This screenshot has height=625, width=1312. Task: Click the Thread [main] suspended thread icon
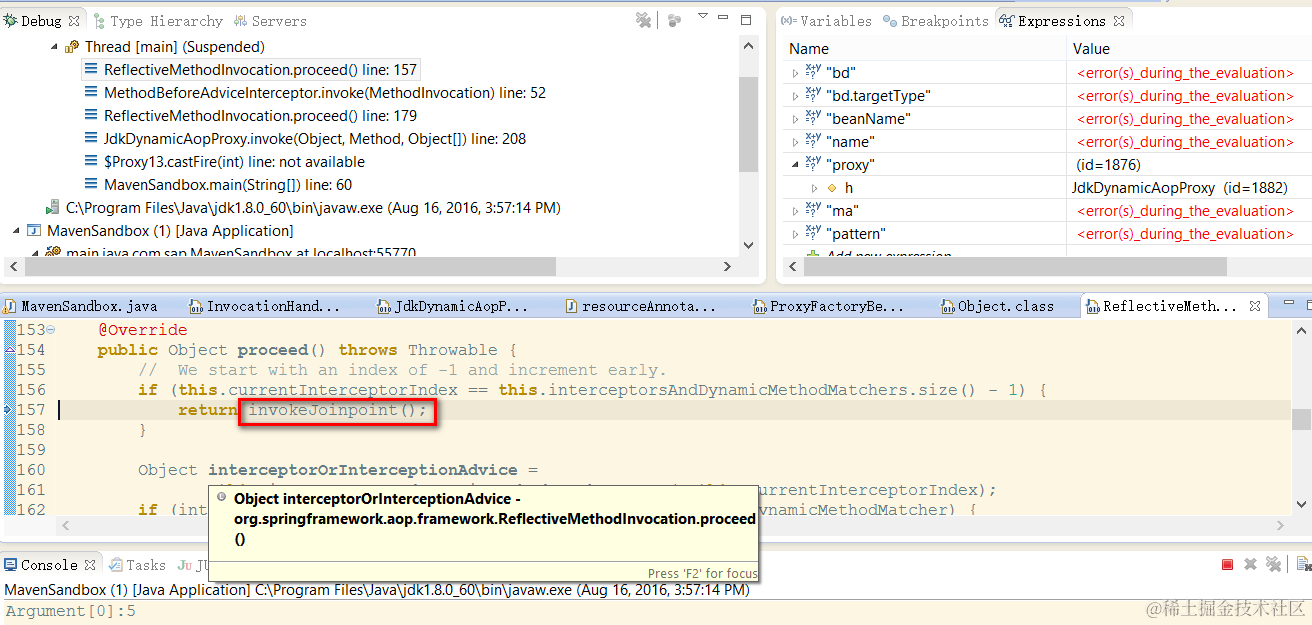(72, 47)
